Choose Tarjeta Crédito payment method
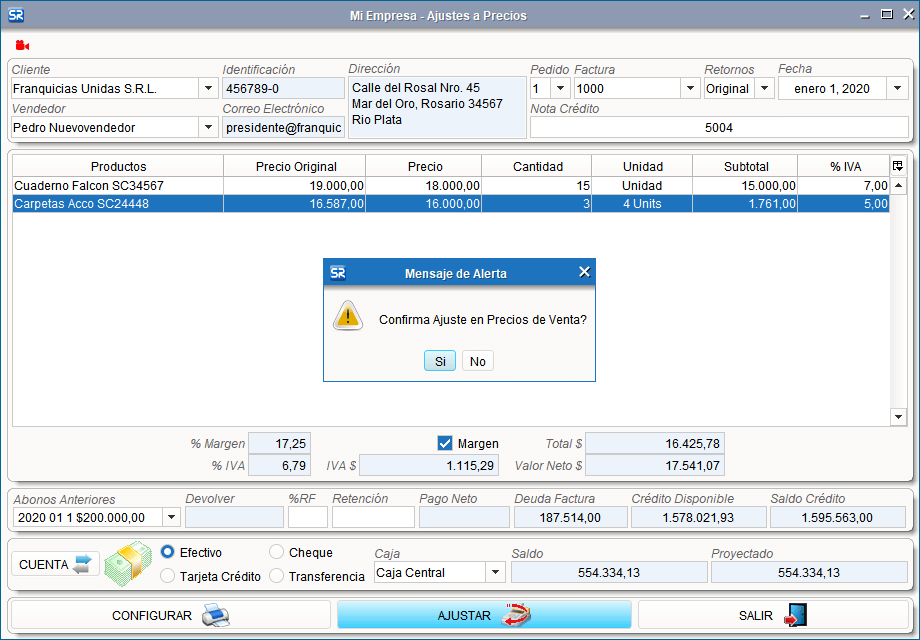Screen dimensions: 920x640 click(x=168, y=576)
